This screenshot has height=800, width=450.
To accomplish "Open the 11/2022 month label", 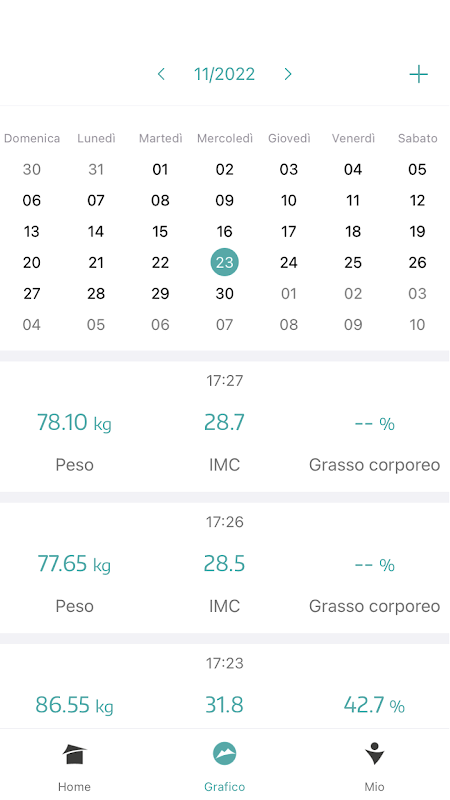I will coord(224,74).
